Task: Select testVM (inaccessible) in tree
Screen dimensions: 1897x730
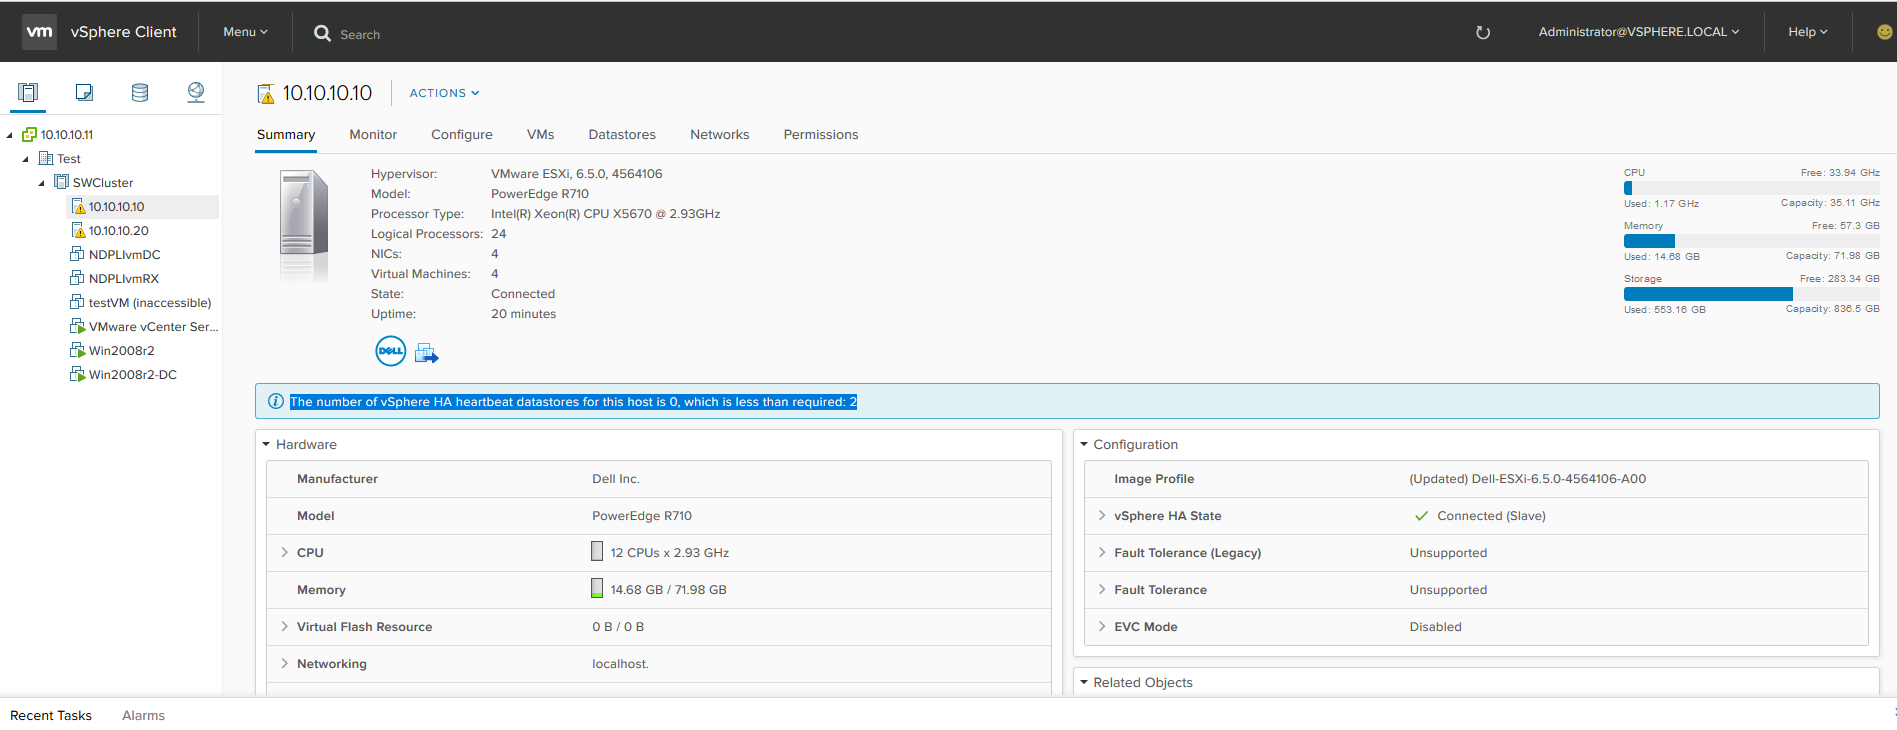Action: point(150,303)
